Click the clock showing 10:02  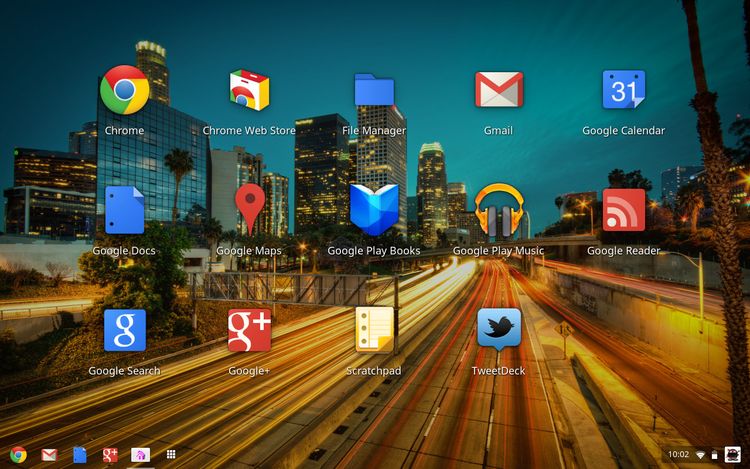click(x=677, y=455)
